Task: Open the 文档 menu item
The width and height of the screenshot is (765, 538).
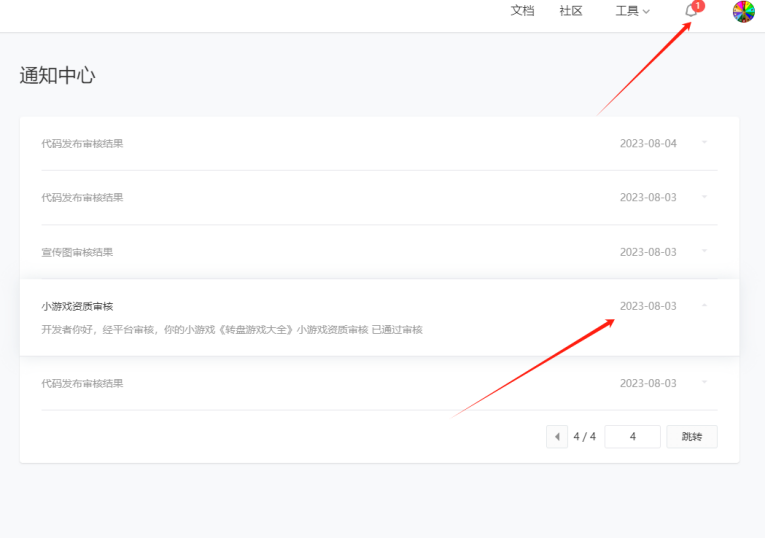Action: [522, 11]
